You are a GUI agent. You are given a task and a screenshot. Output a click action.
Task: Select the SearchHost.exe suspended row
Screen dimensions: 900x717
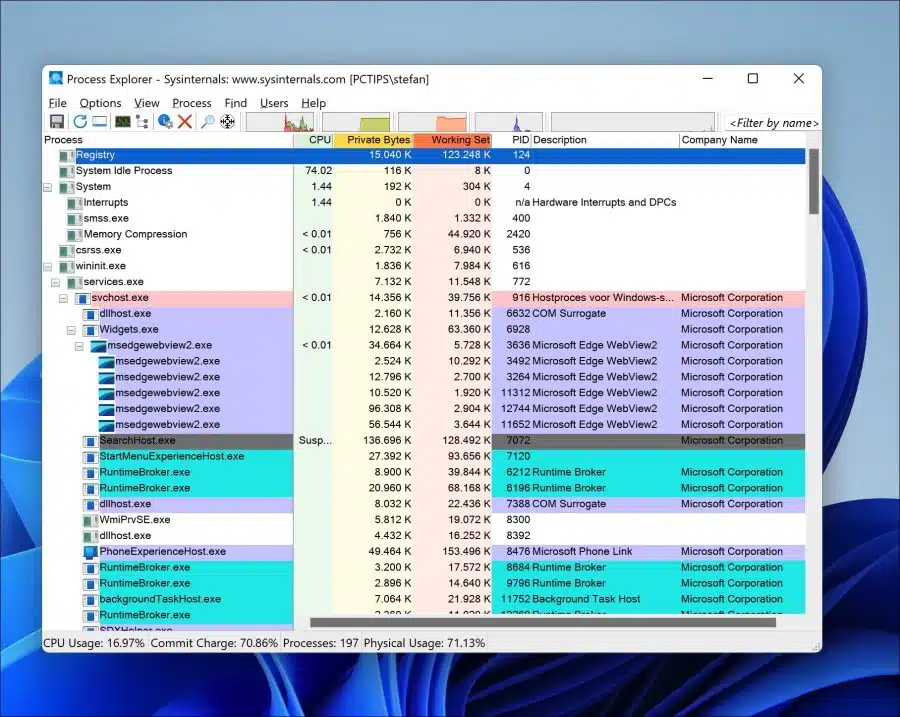point(425,441)
